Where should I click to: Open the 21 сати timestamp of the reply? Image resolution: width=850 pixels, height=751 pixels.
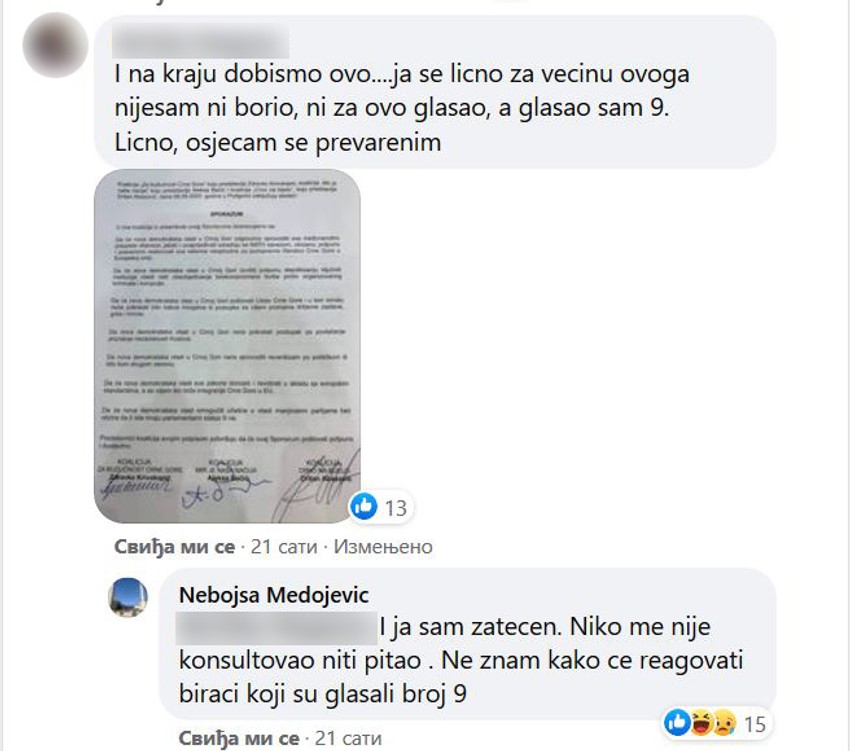click(348, 738)
